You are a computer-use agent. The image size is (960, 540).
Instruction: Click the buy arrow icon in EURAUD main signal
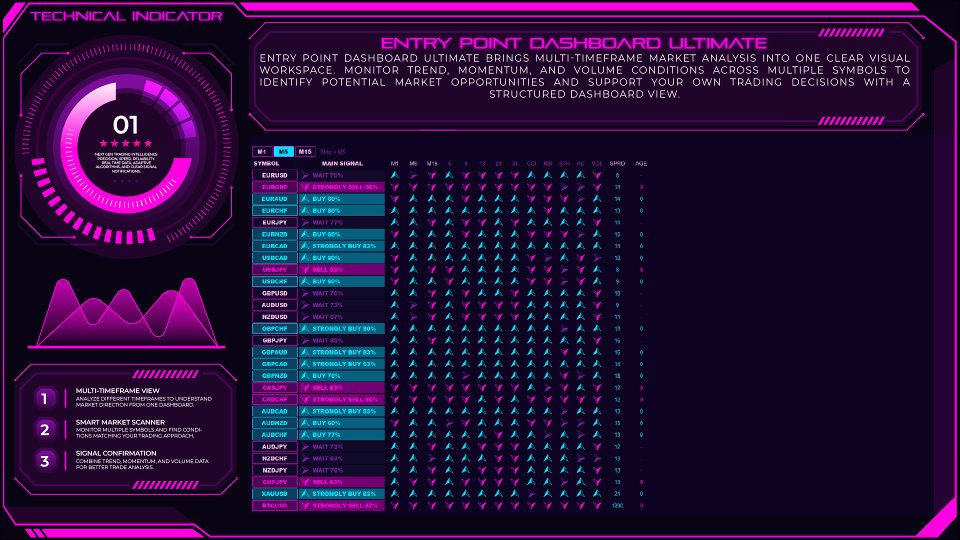coord(305,198)
